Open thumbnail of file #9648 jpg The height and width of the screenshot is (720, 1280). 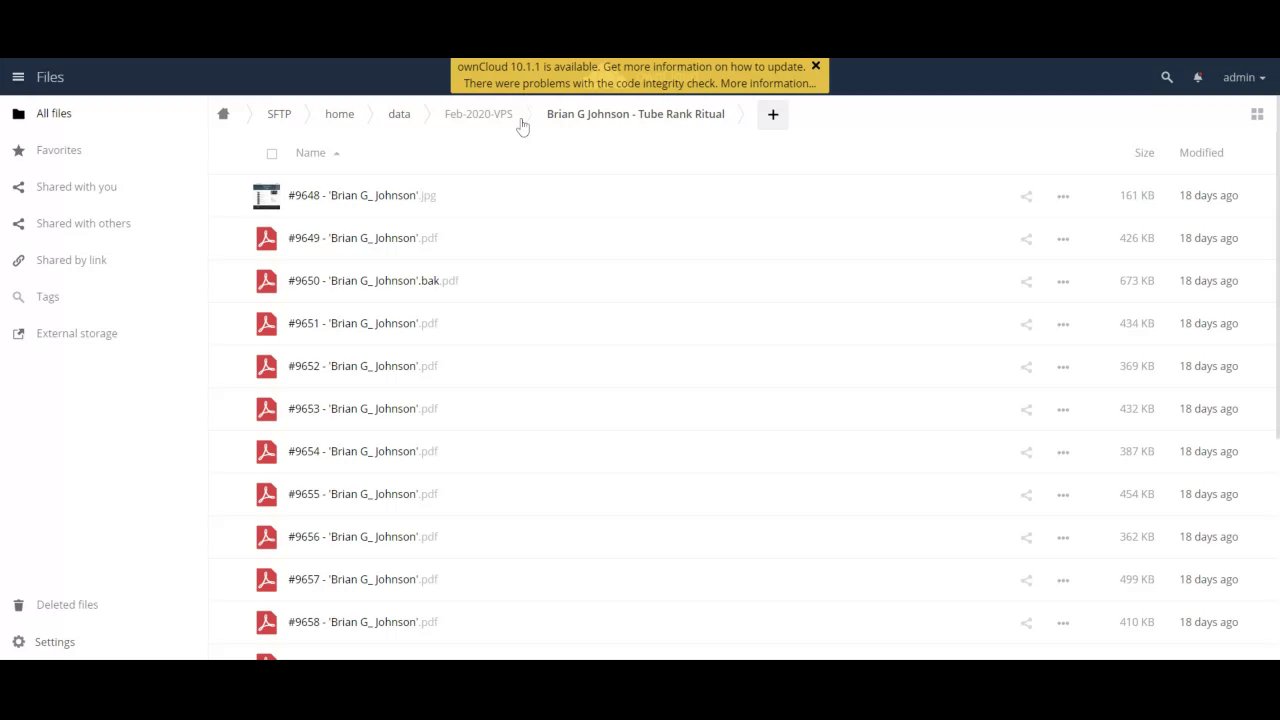tap(266, 196)
